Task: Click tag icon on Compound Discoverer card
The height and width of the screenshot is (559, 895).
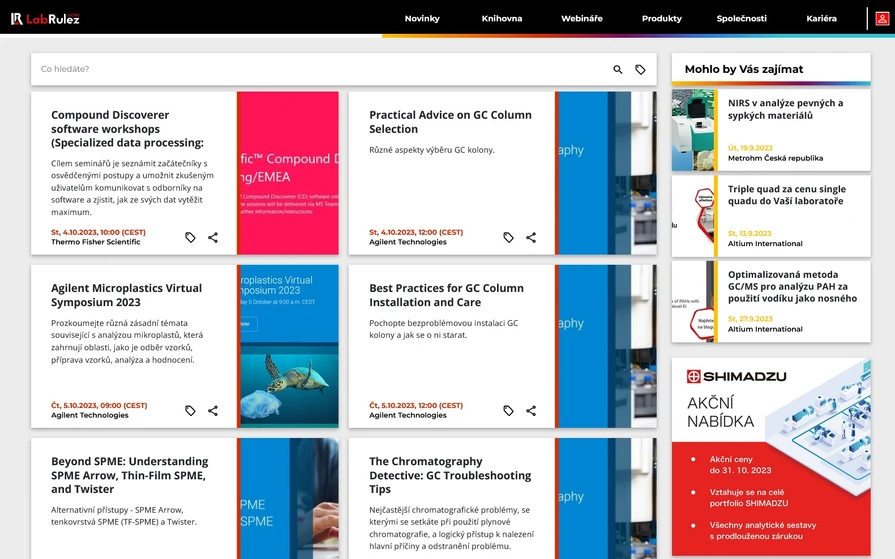Action: click(x=190, y=238)
